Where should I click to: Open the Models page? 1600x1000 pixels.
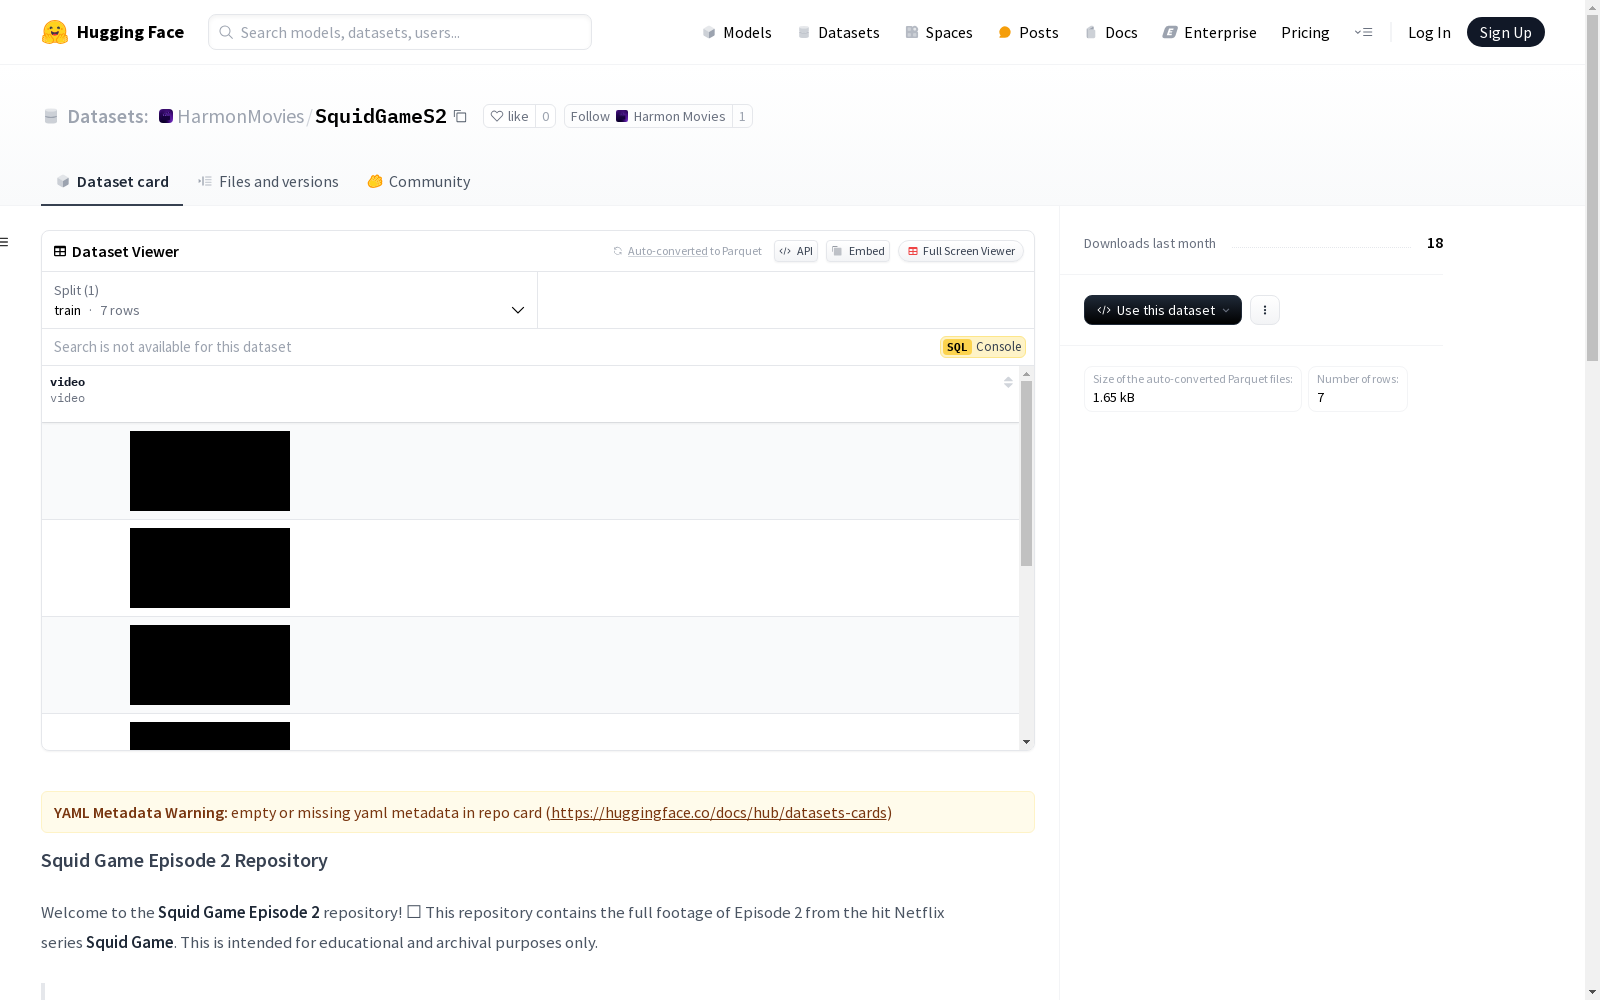[737, 32]
